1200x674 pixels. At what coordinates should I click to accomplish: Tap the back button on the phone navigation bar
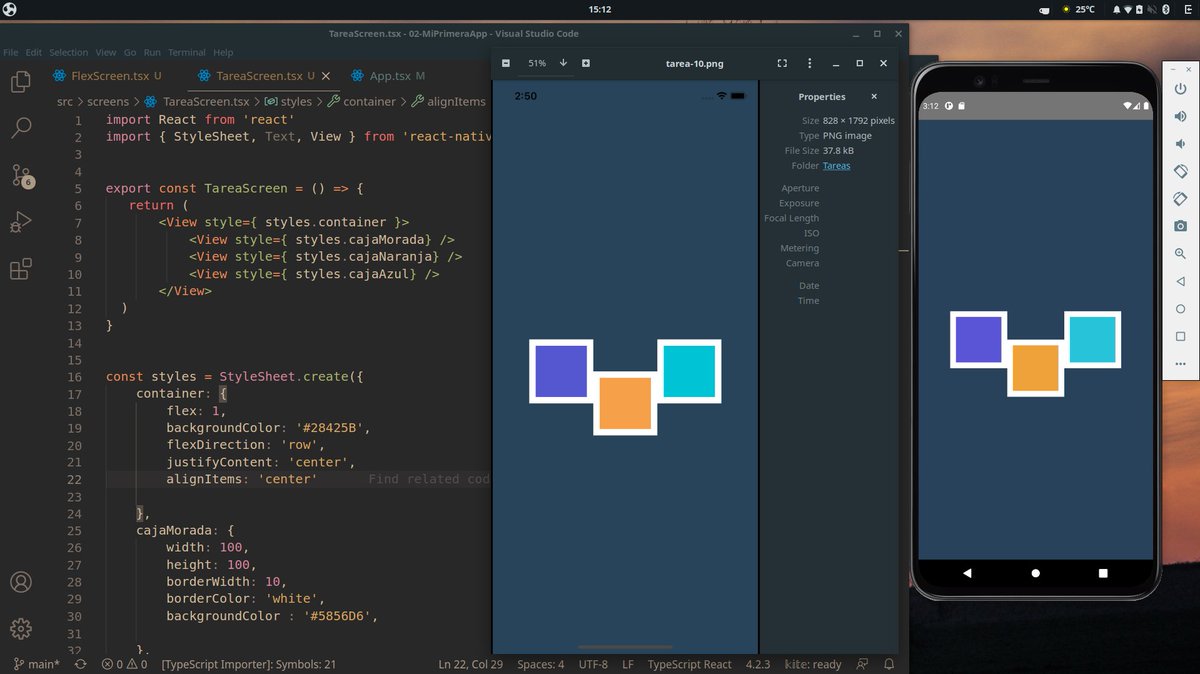(x=967, y=573)
